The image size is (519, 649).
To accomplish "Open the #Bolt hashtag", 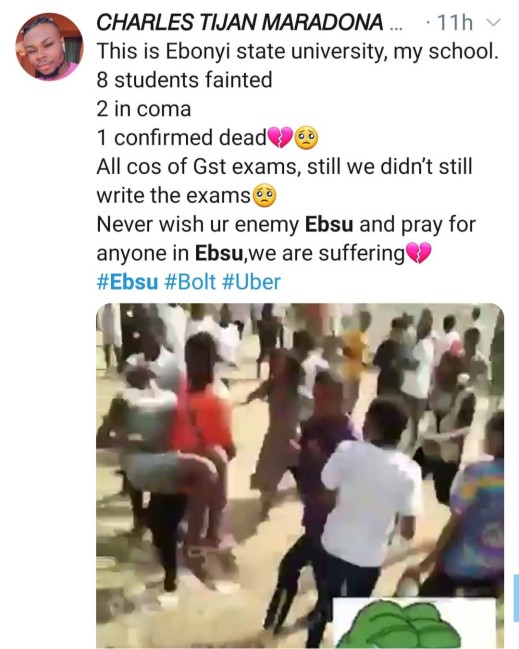I will (190, 282).
